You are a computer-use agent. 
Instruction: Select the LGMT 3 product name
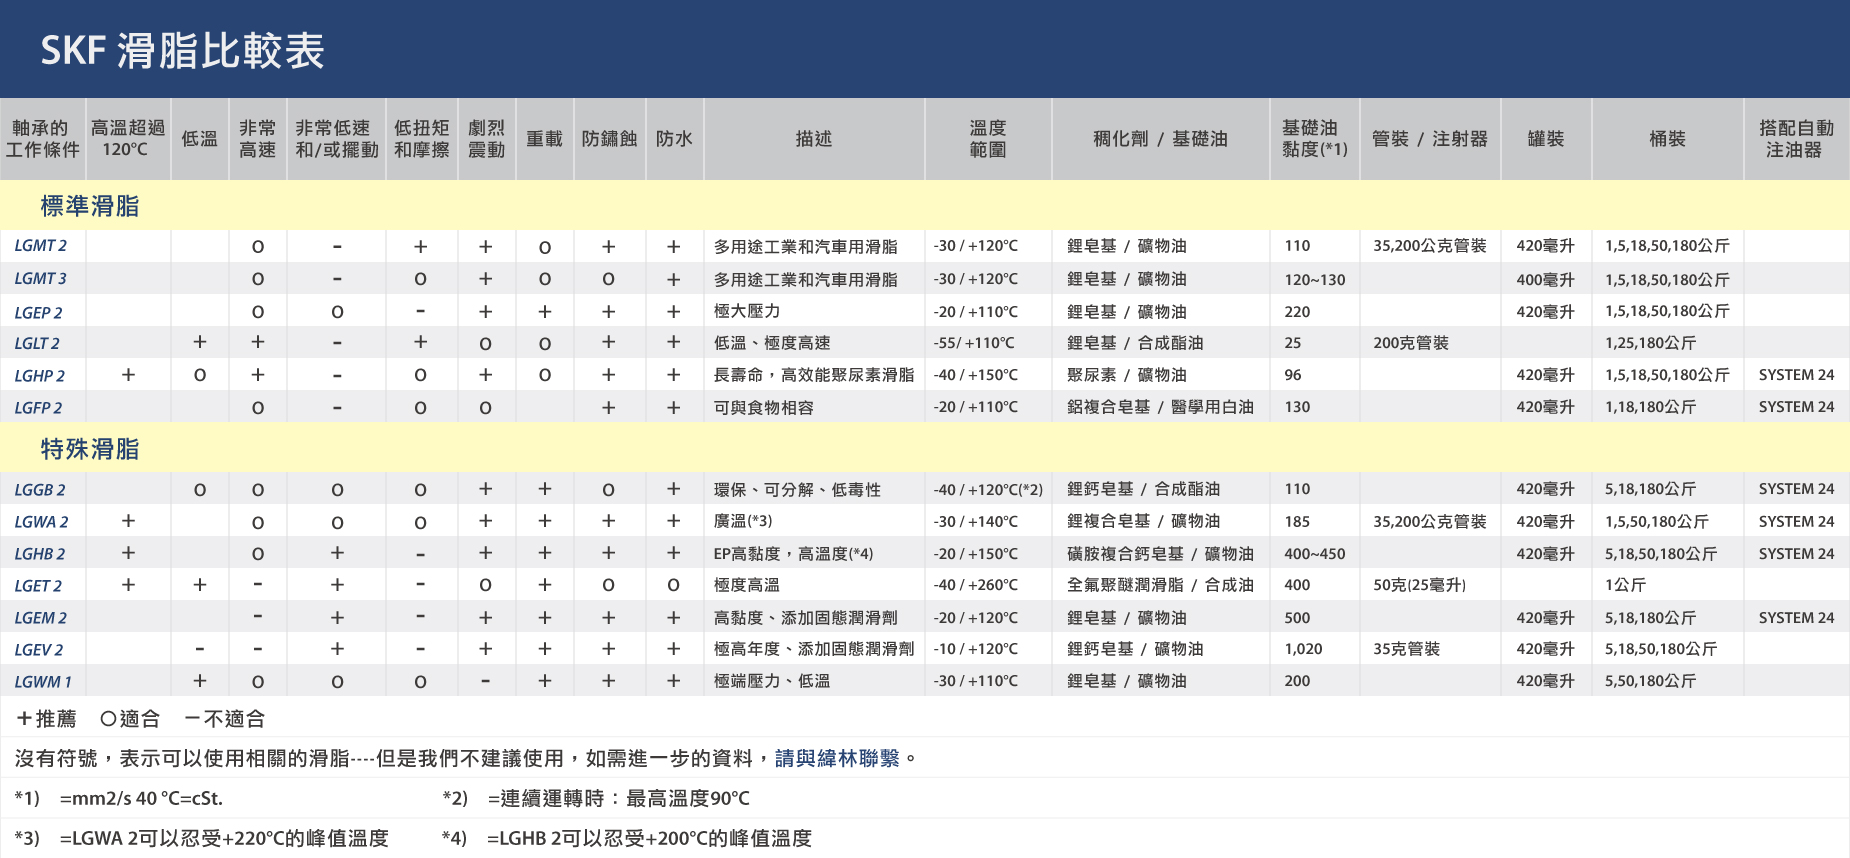(41, 279)
